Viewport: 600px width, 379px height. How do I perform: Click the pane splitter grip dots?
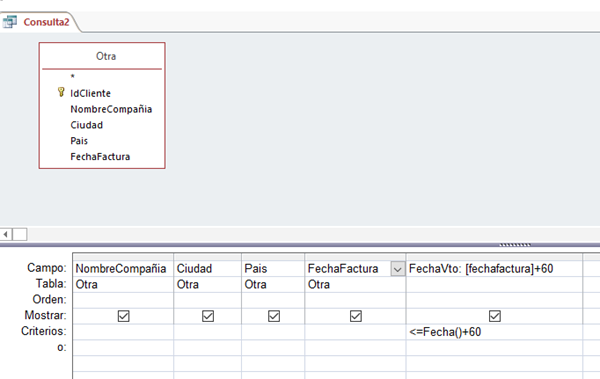(515, 245)
